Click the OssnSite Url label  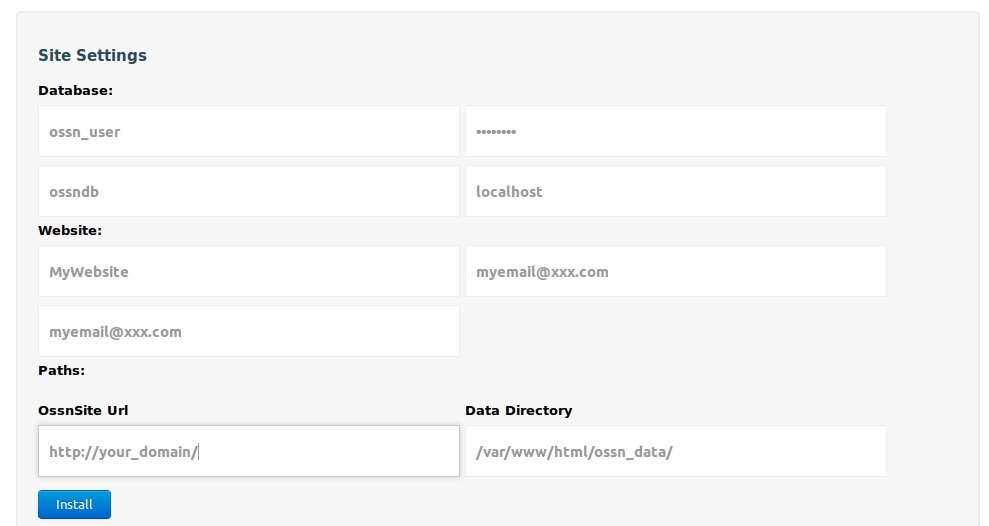83,411
